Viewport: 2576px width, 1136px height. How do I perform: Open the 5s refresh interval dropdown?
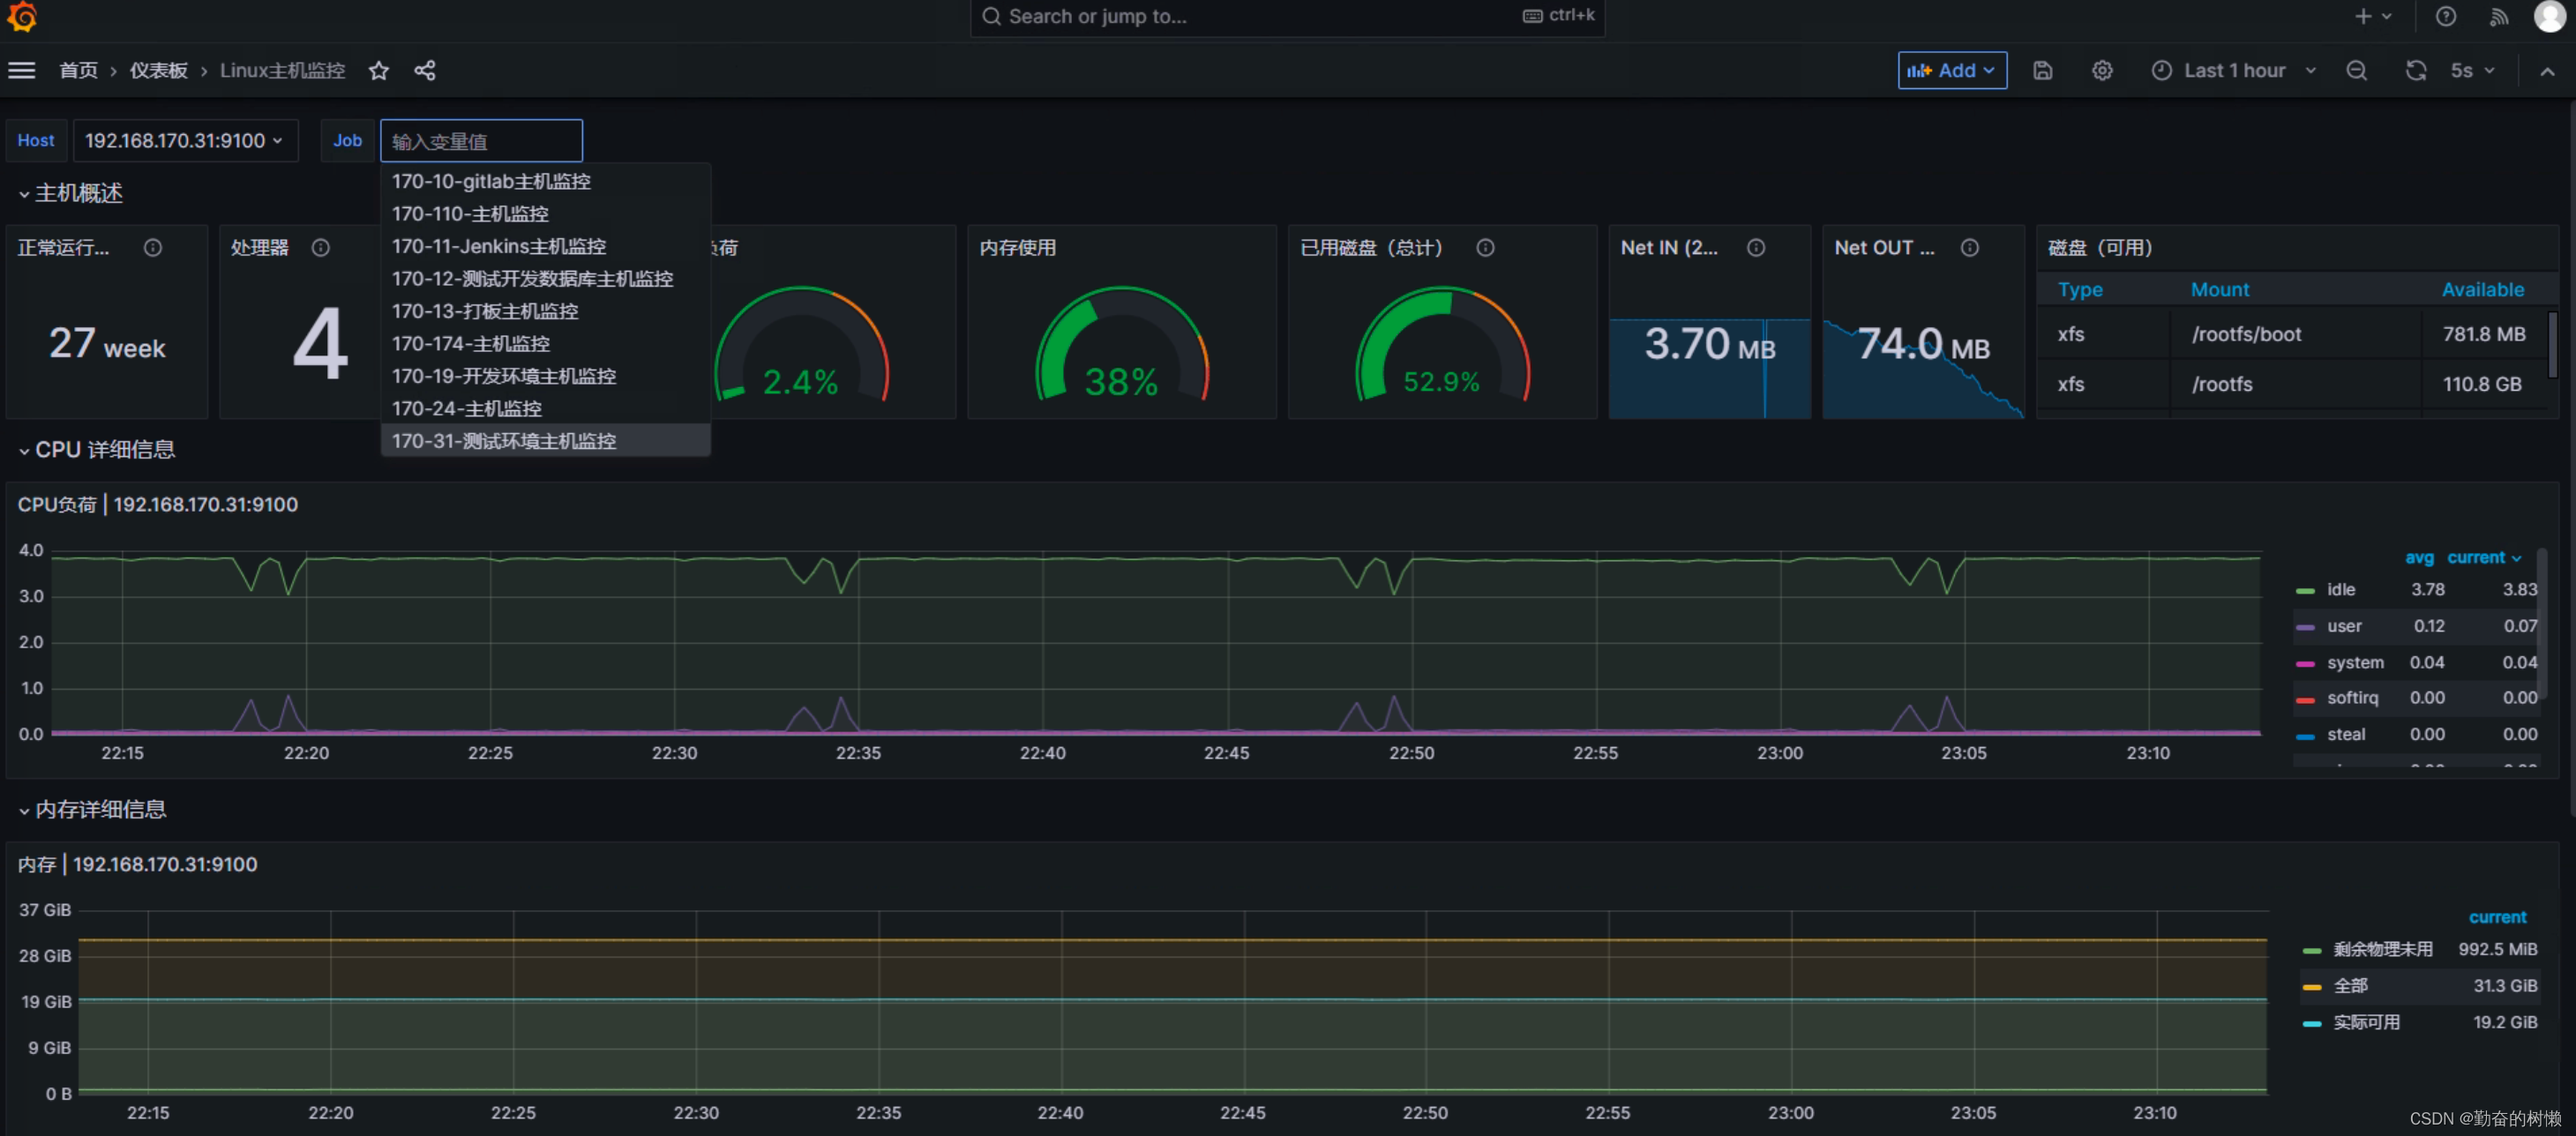(2471, 70)
